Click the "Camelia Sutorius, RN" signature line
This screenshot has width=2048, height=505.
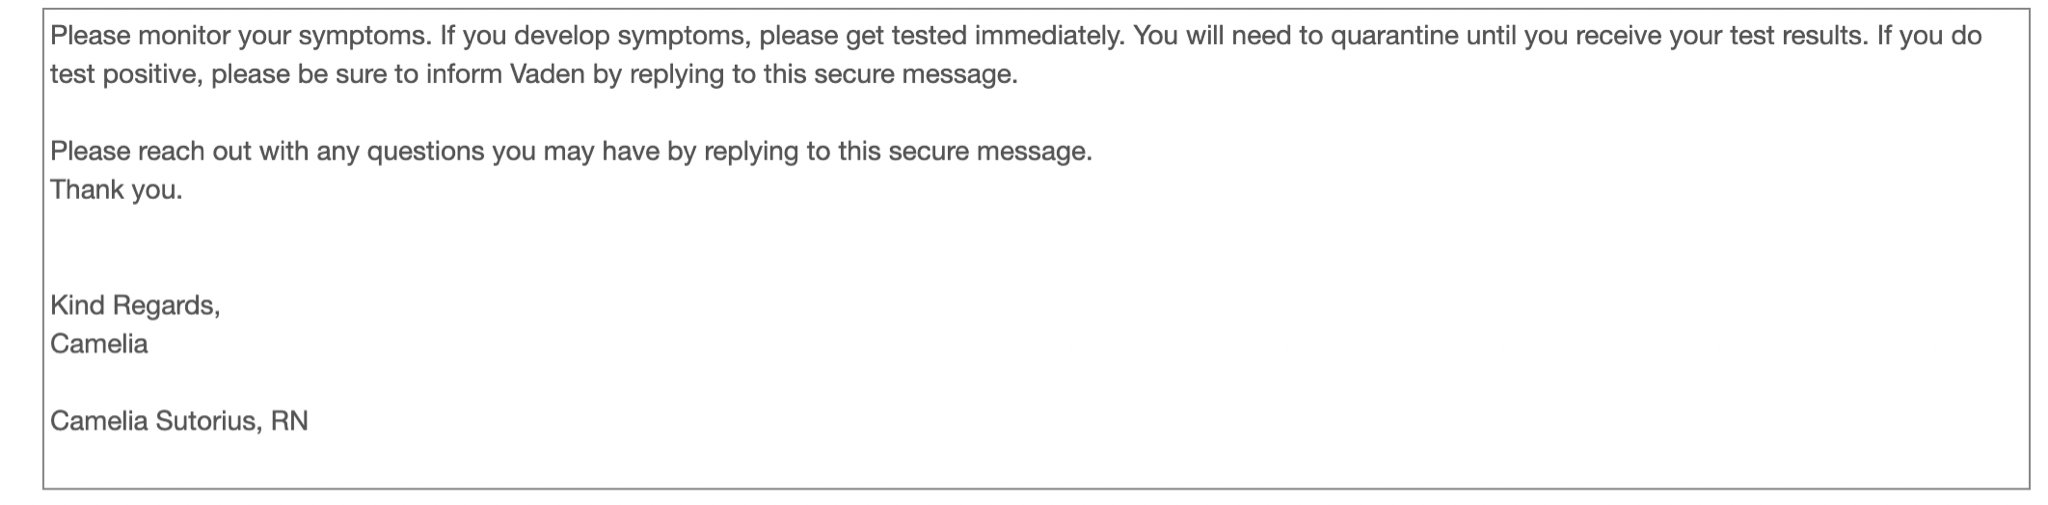tap(179, 421)
